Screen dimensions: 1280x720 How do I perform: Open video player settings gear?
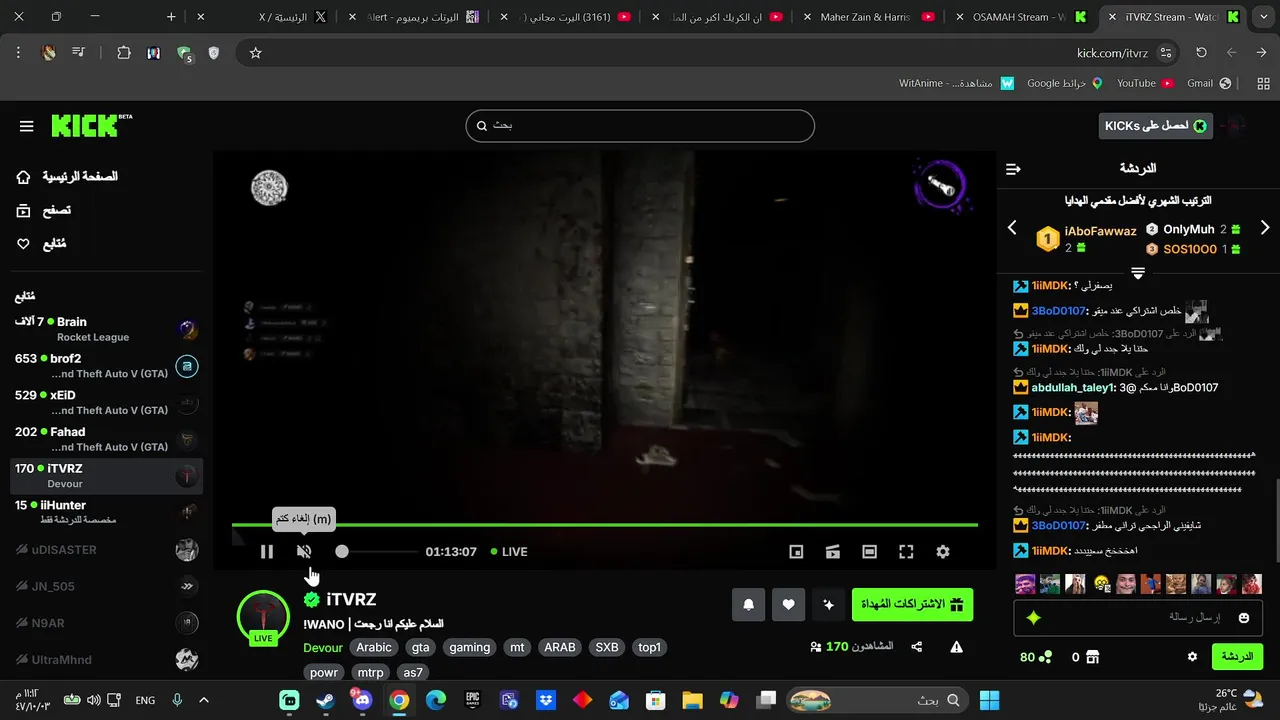942,551
